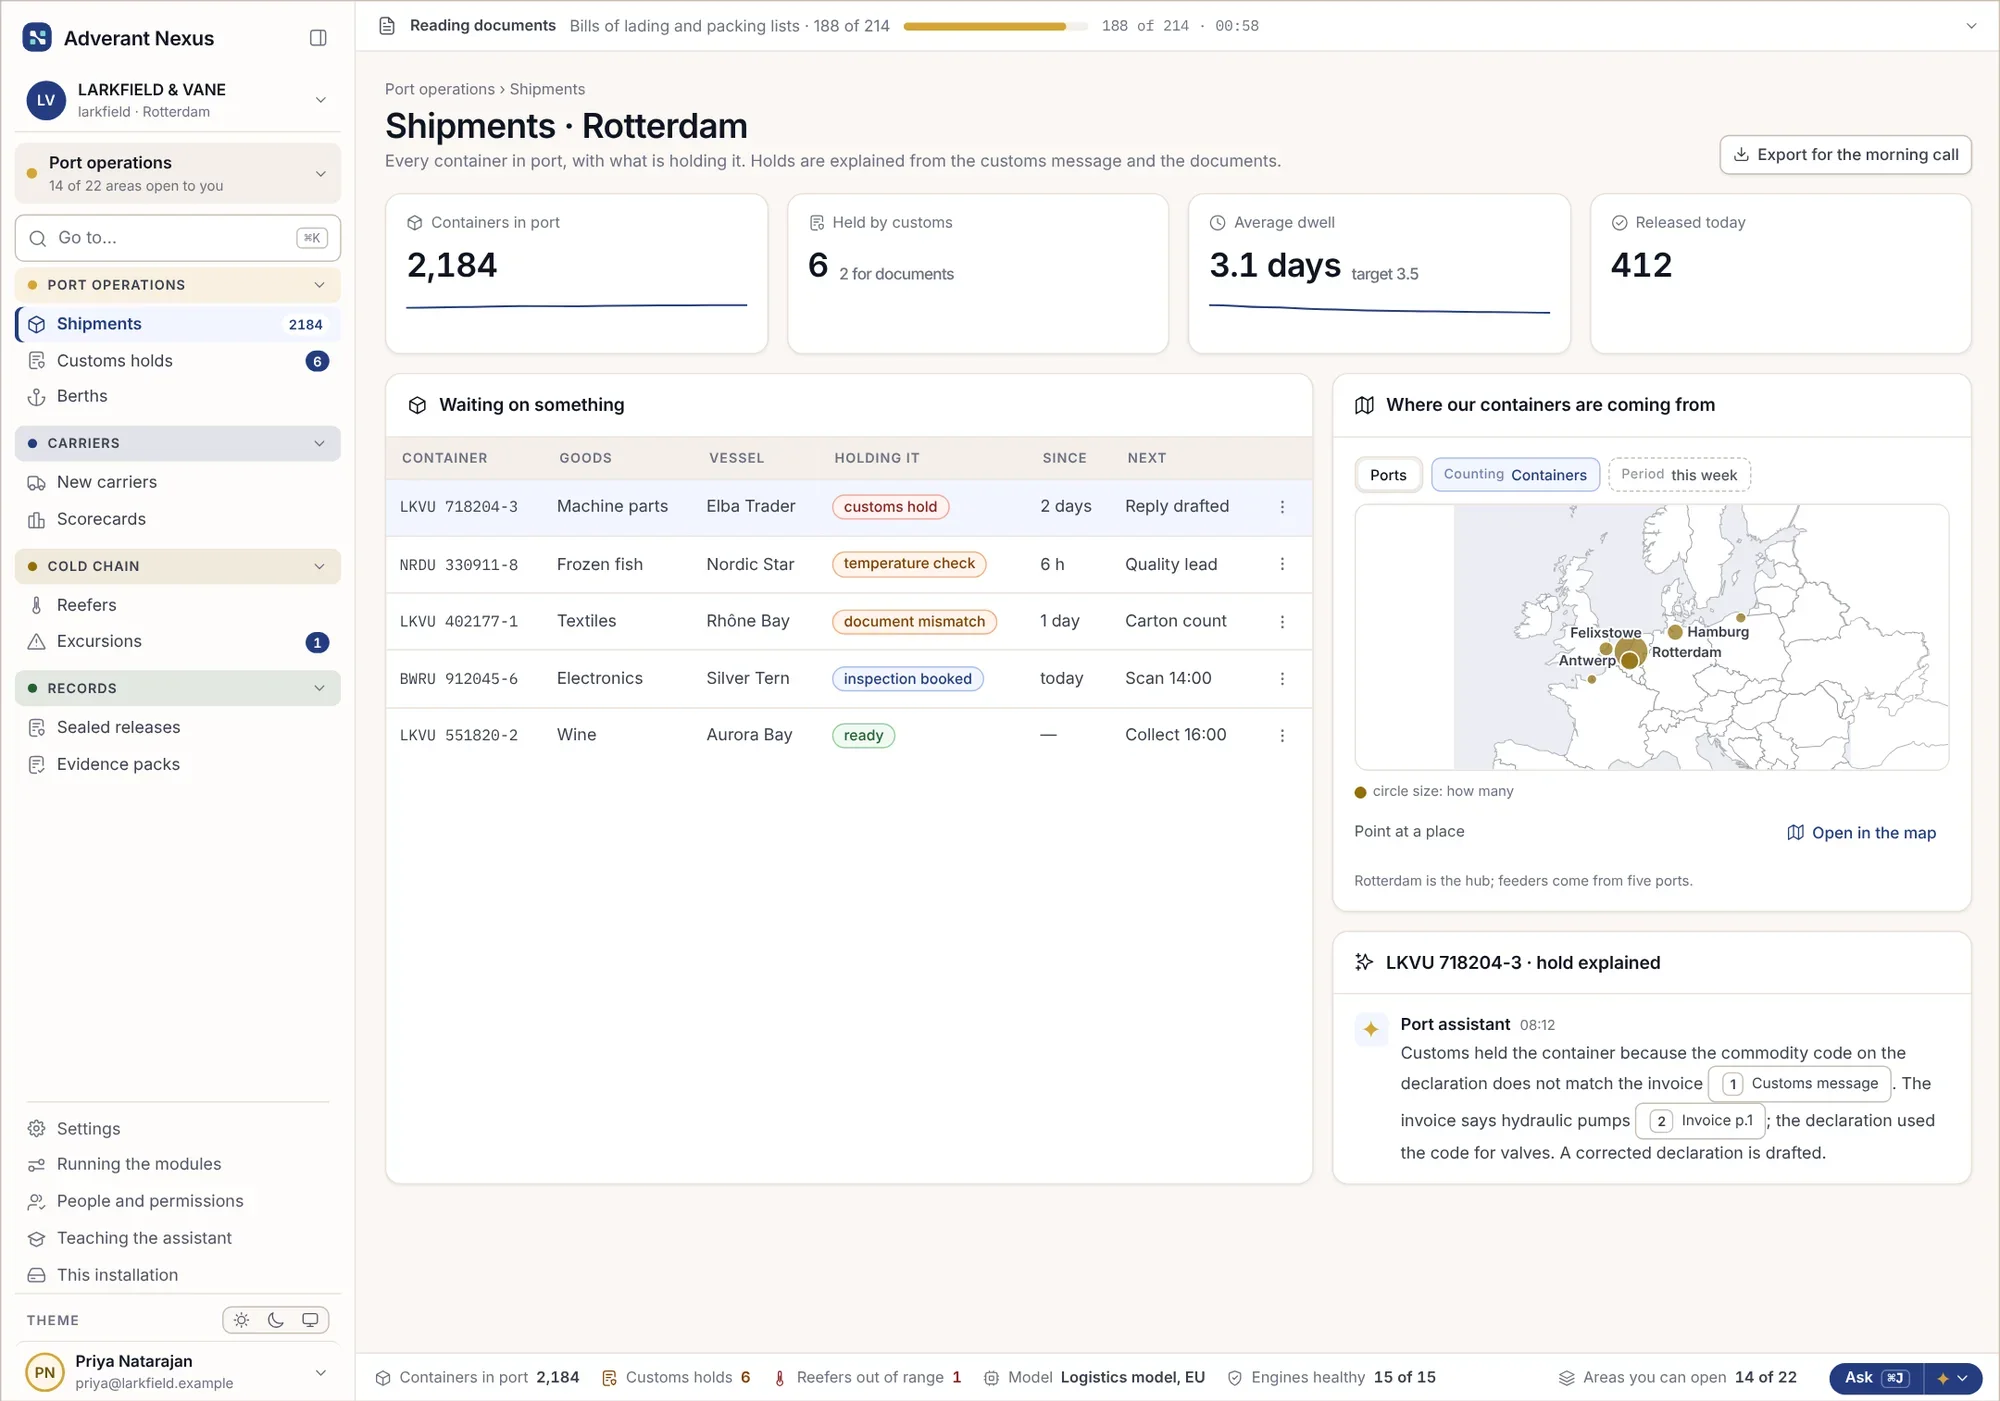Toggle the Counting Containers option
The image size is (2000, 1401).
(1515, 475)
